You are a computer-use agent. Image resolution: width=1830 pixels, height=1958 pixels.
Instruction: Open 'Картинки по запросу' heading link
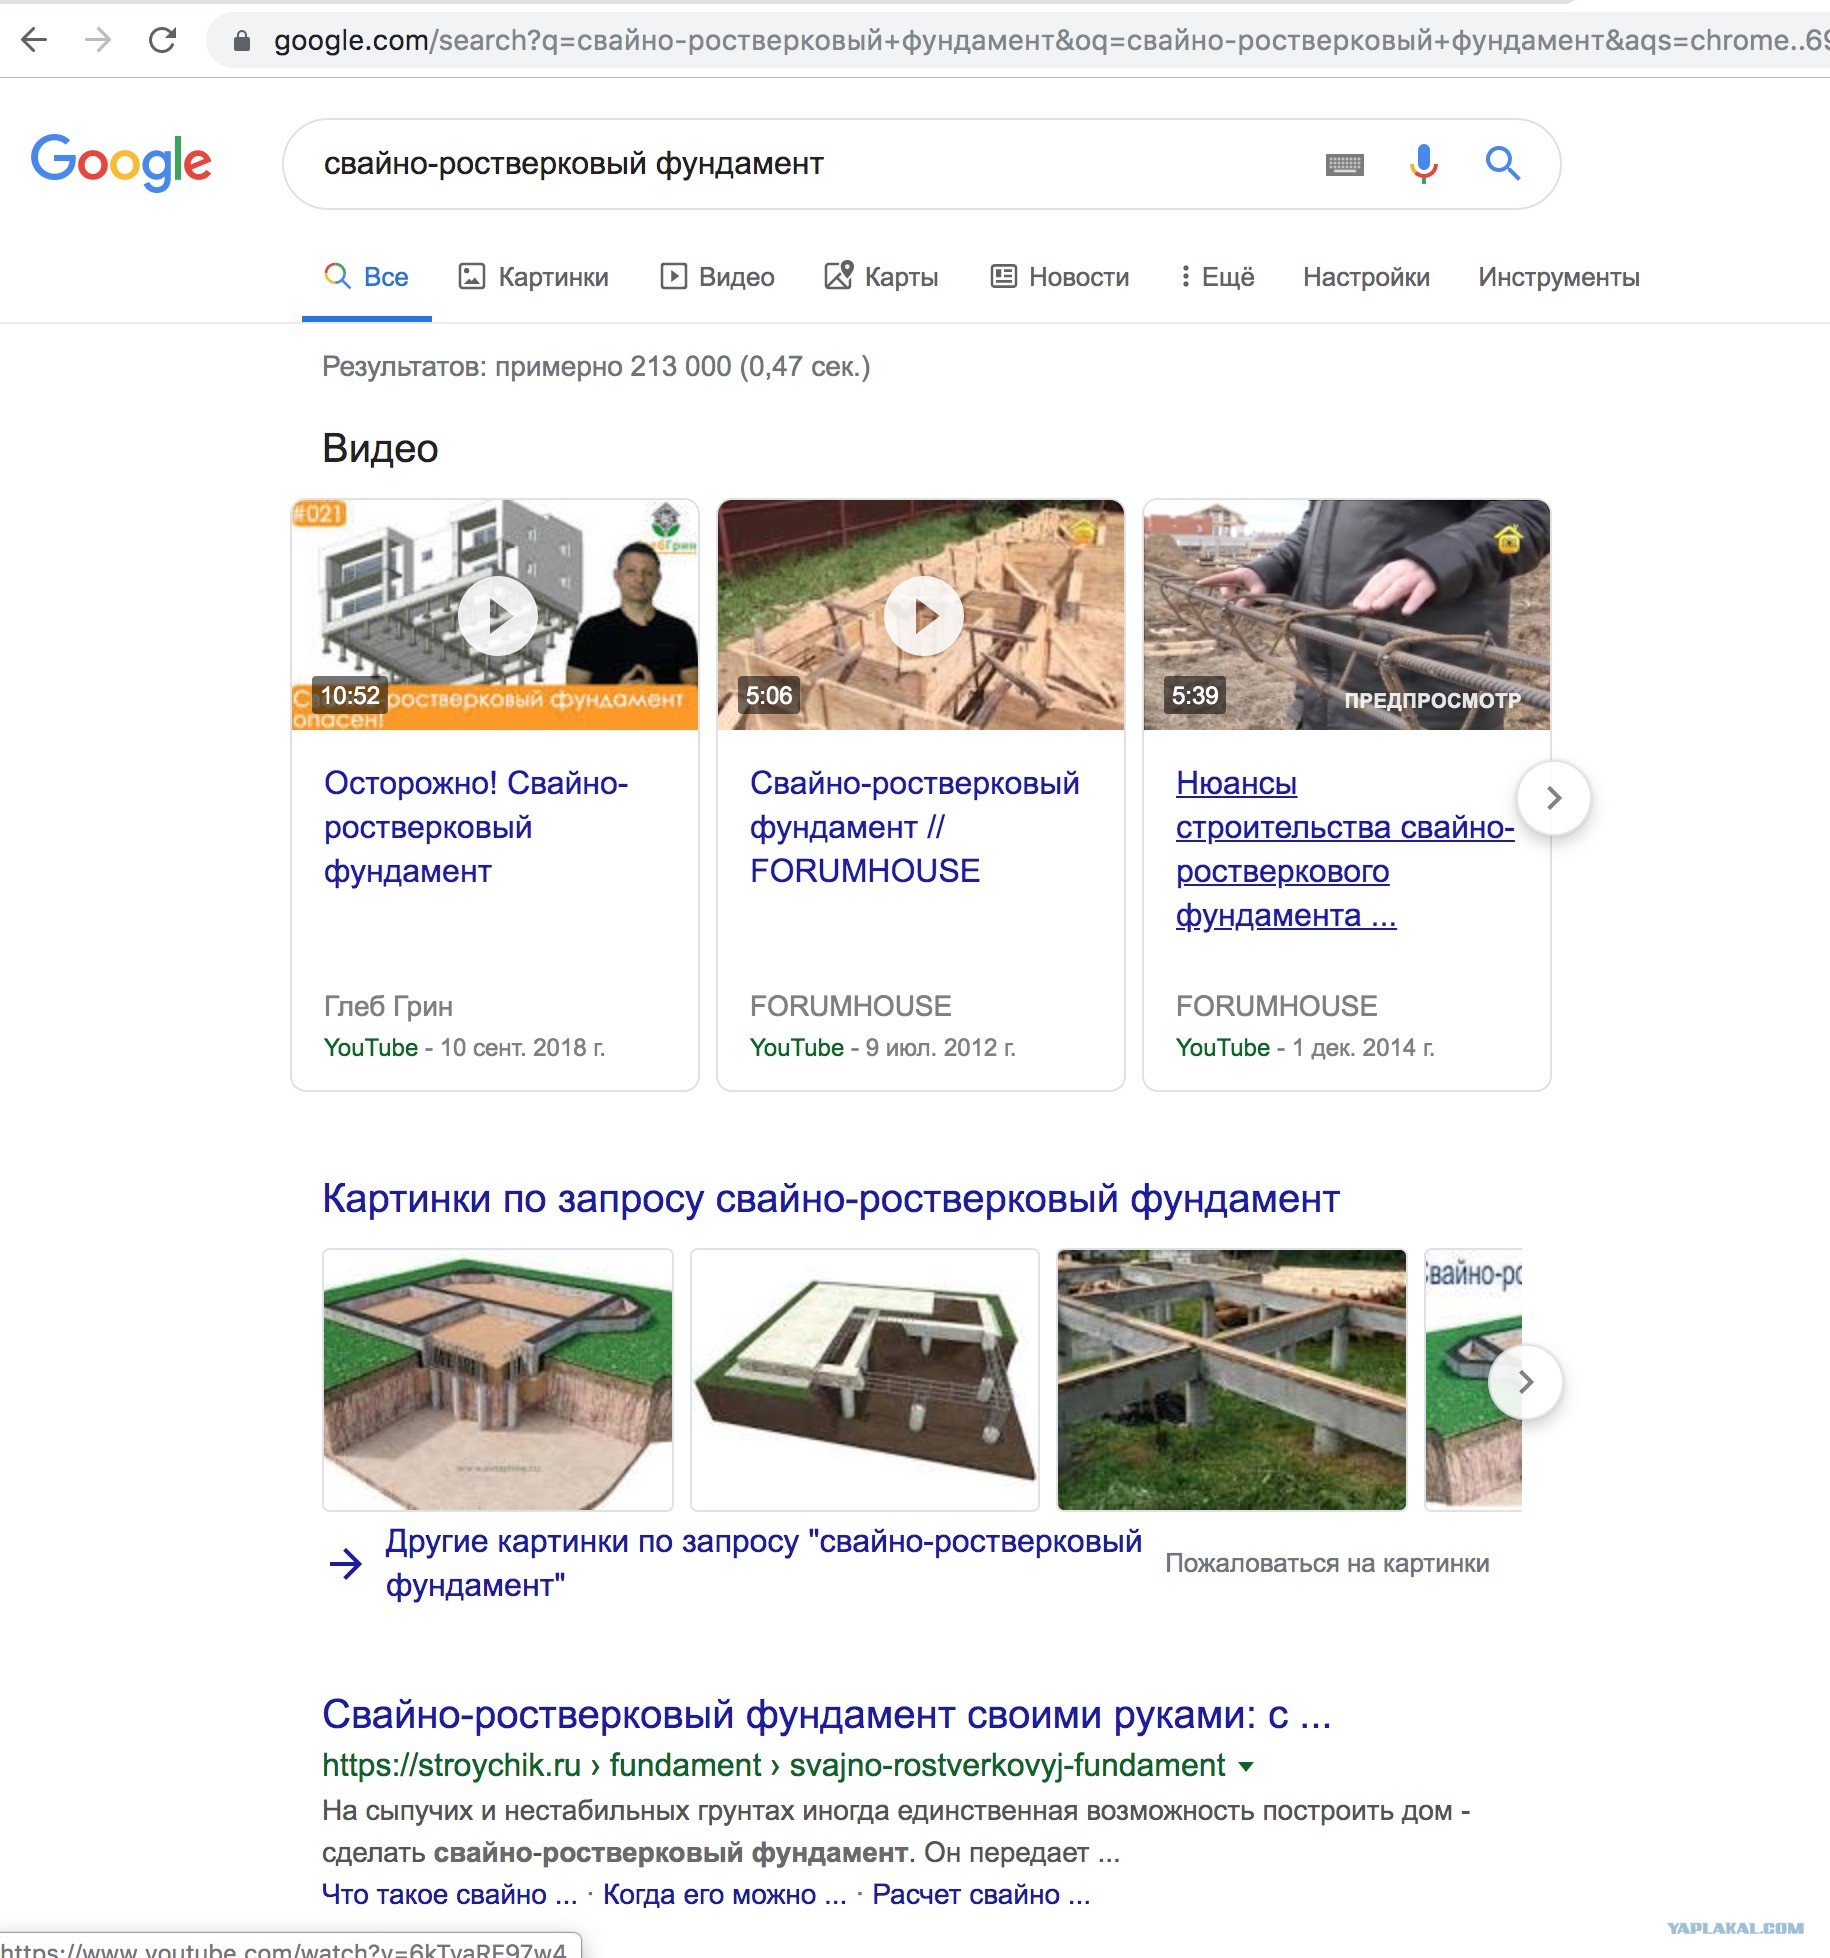tap(831, 1198)
